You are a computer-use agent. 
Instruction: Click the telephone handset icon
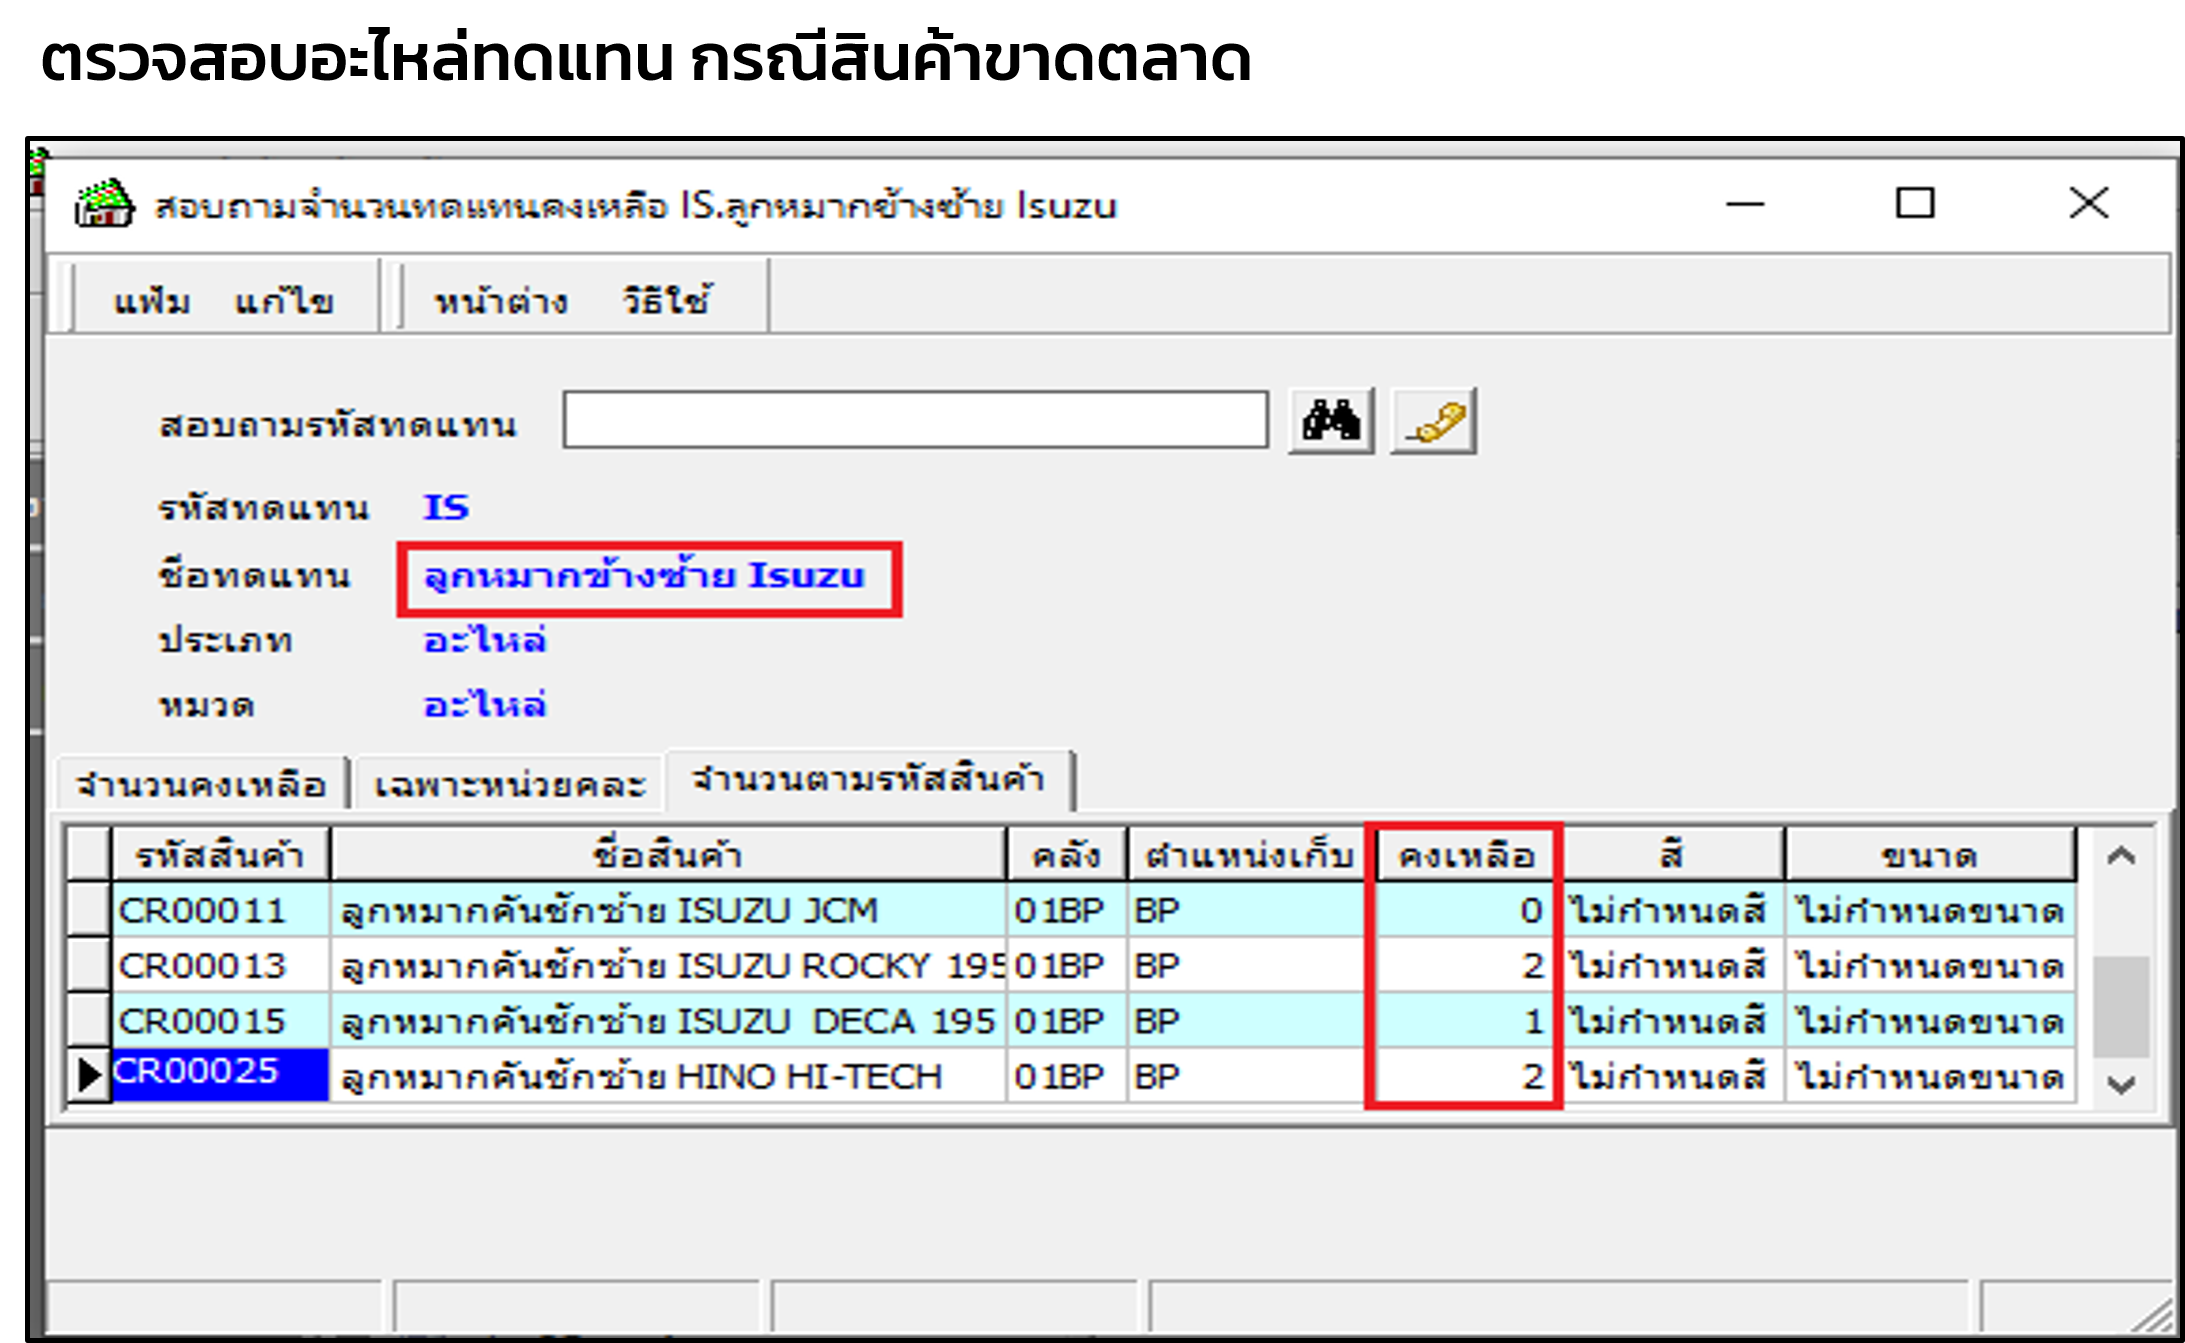[x=1436, y=421]
